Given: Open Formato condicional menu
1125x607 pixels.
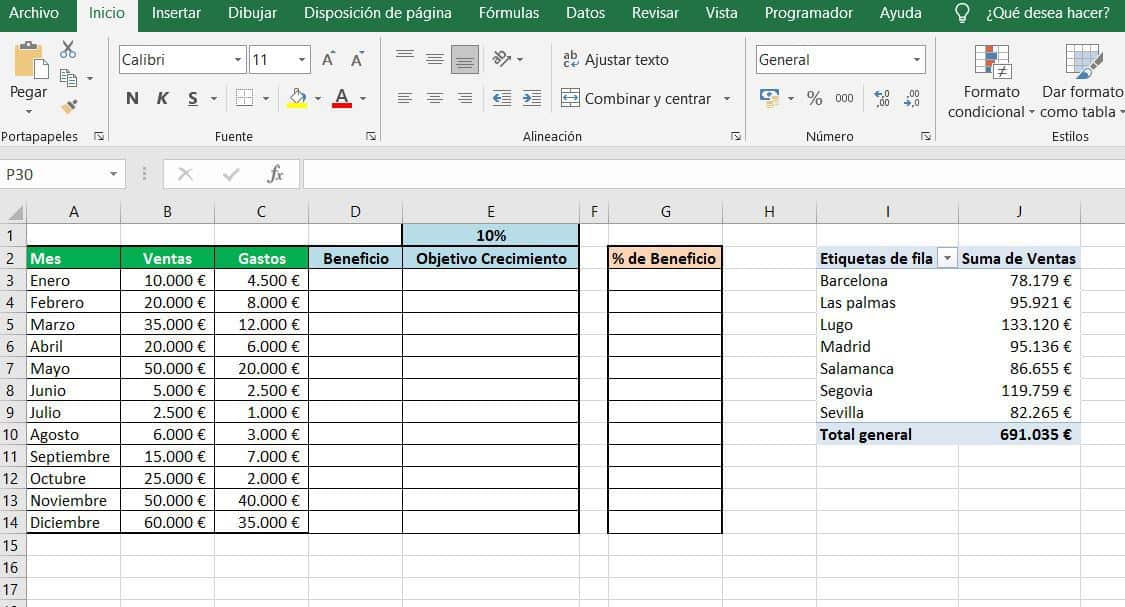Looking at the screenshot, I should coord(991,80).
